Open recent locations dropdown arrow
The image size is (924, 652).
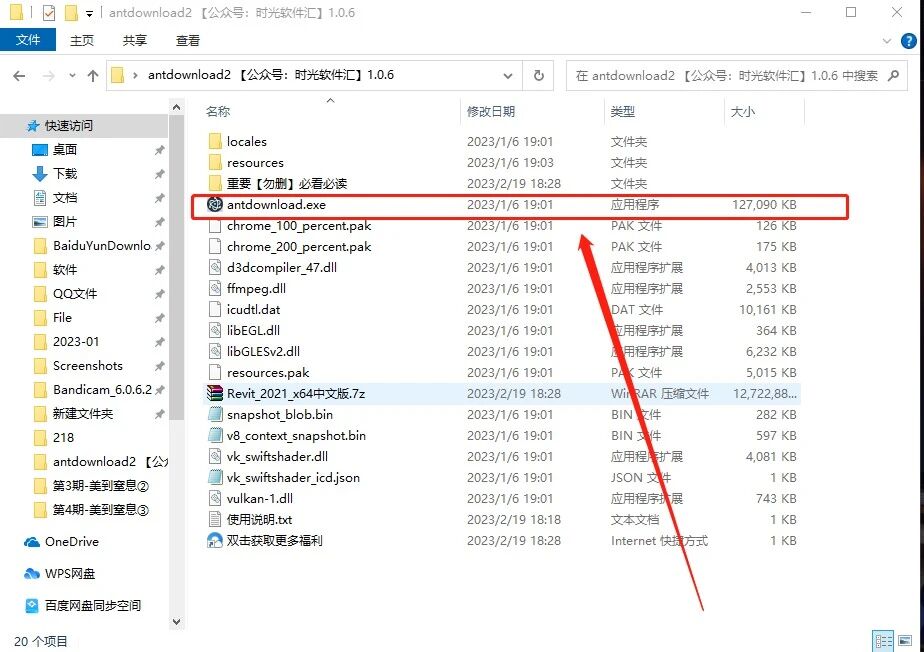[72, 75]
